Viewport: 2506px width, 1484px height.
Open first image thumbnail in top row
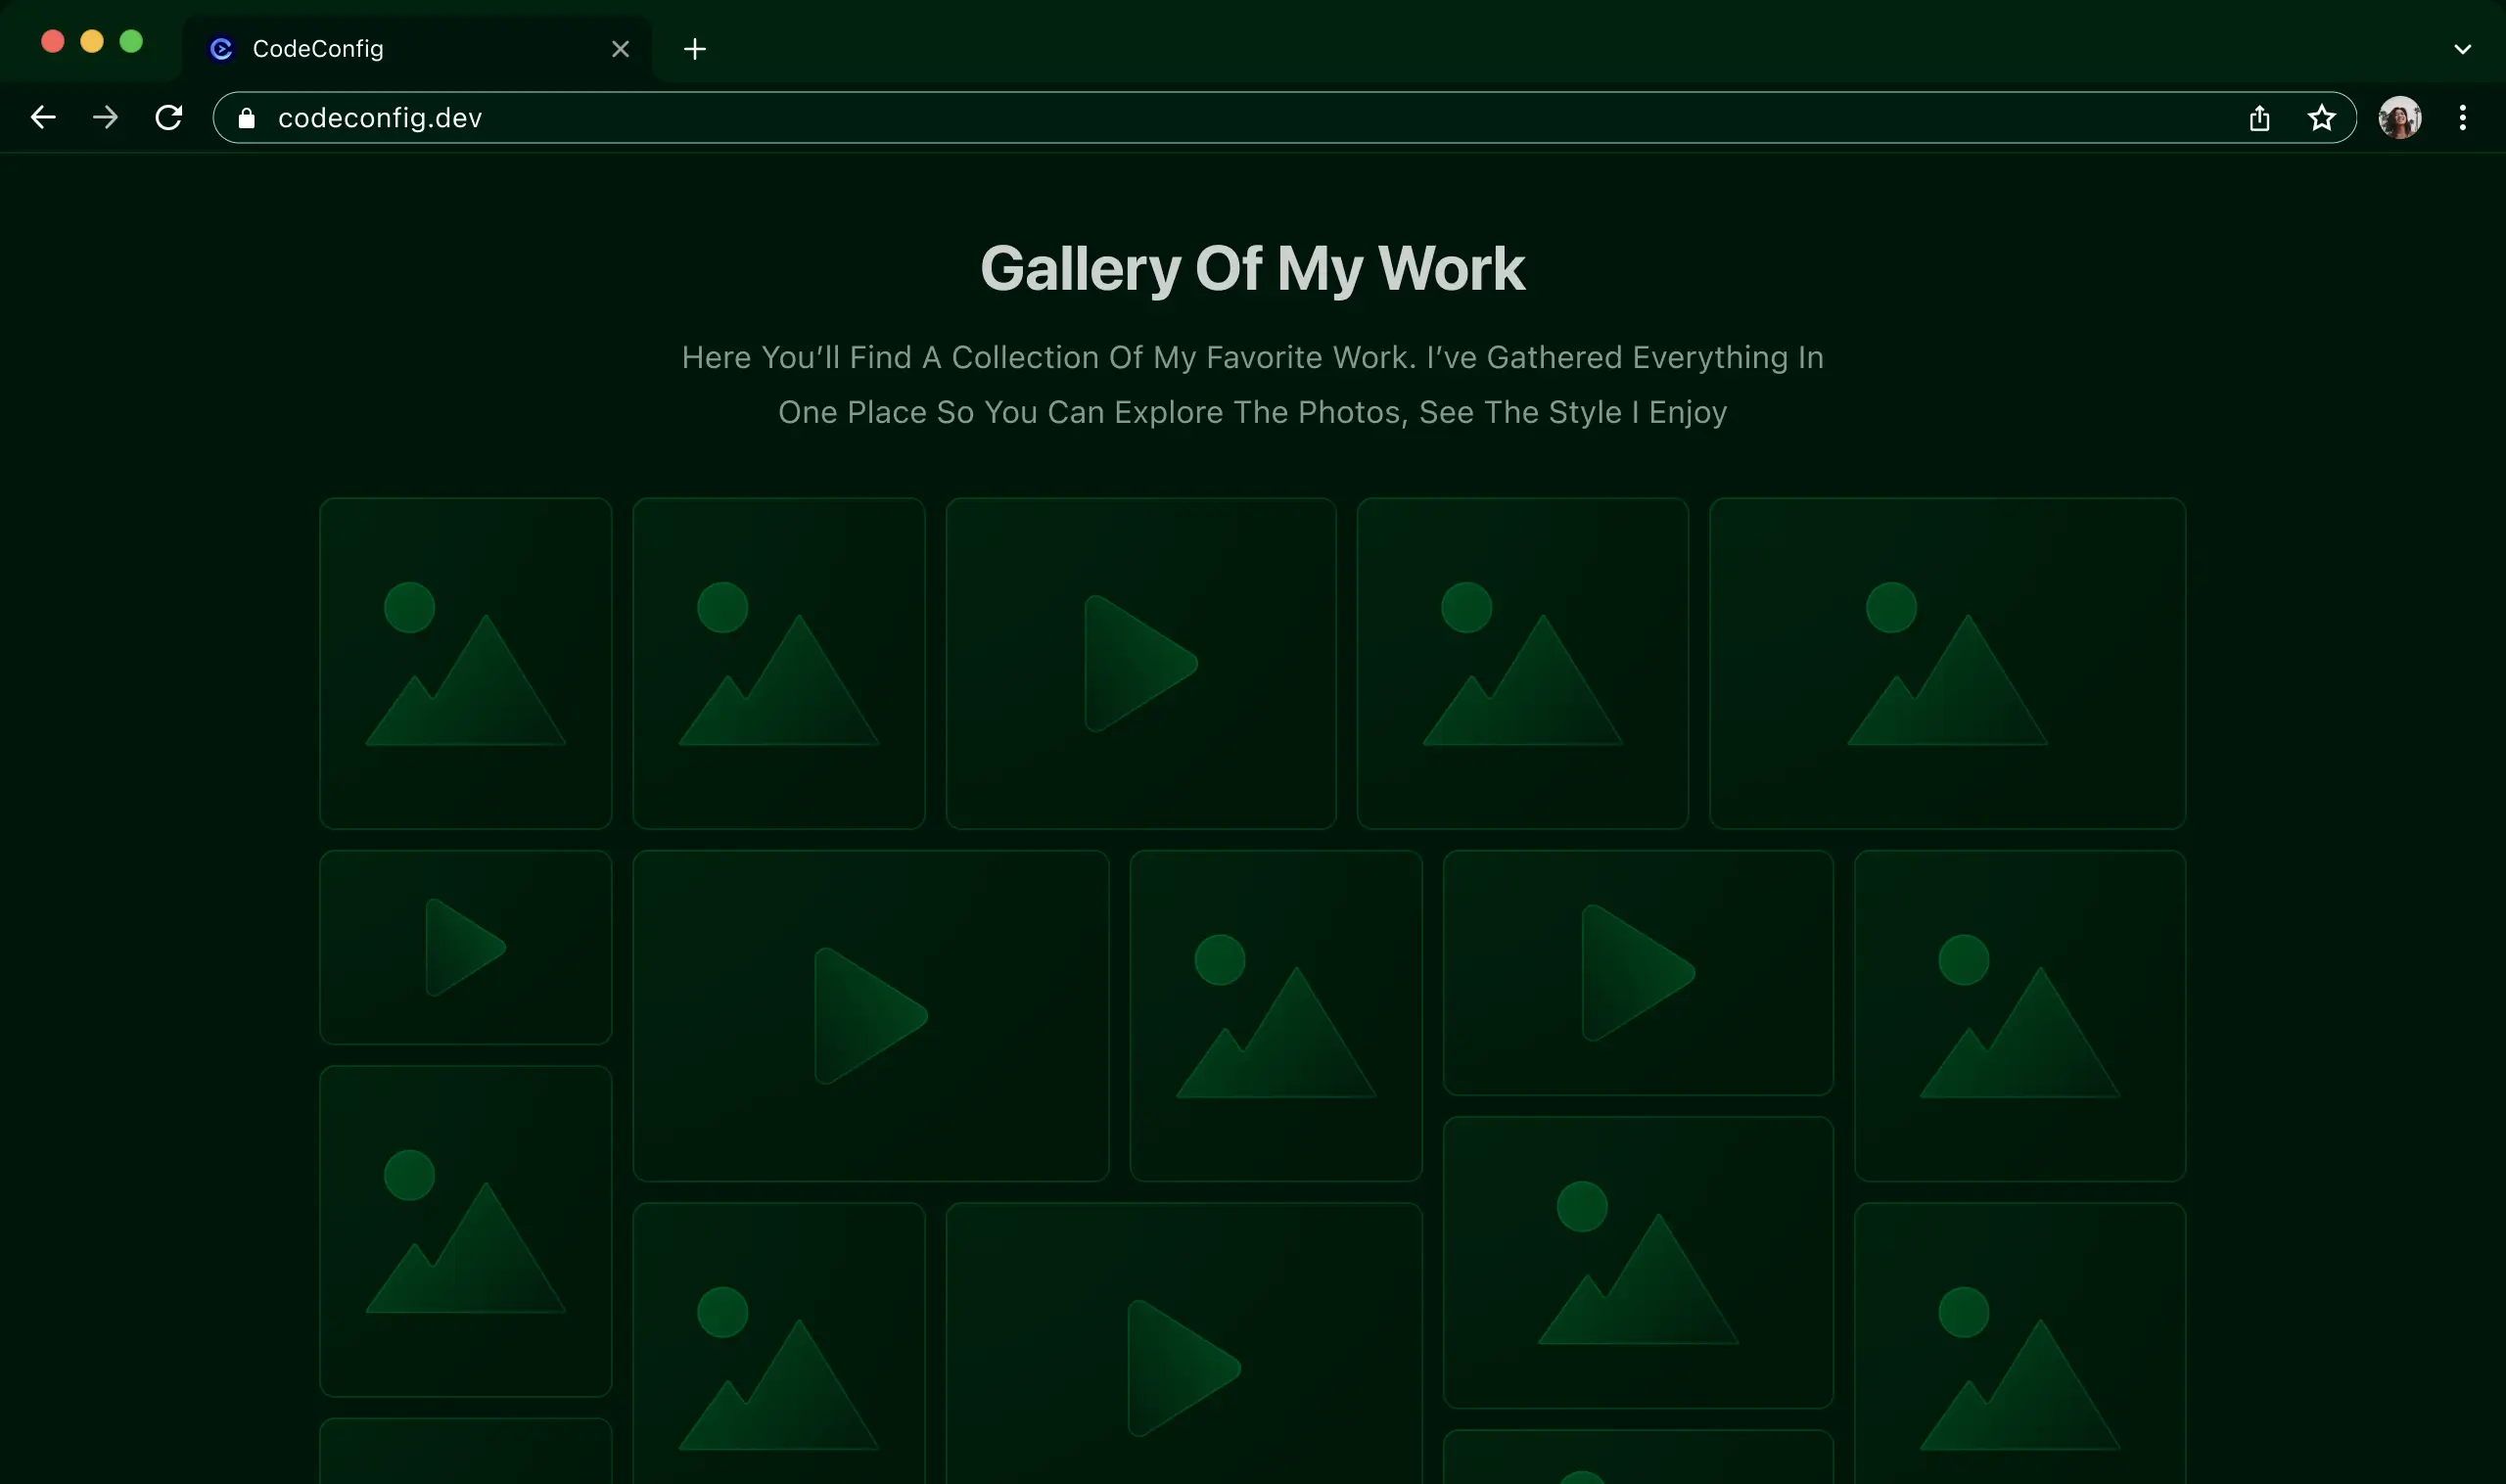point(465,663)
